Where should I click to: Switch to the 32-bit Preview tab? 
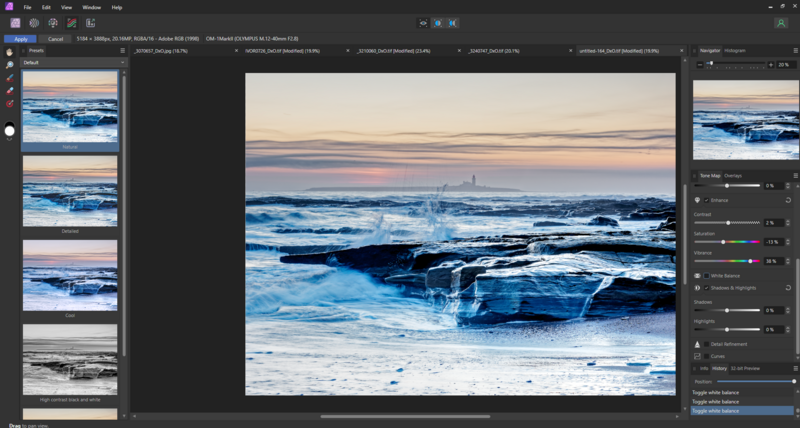(745, 368)
